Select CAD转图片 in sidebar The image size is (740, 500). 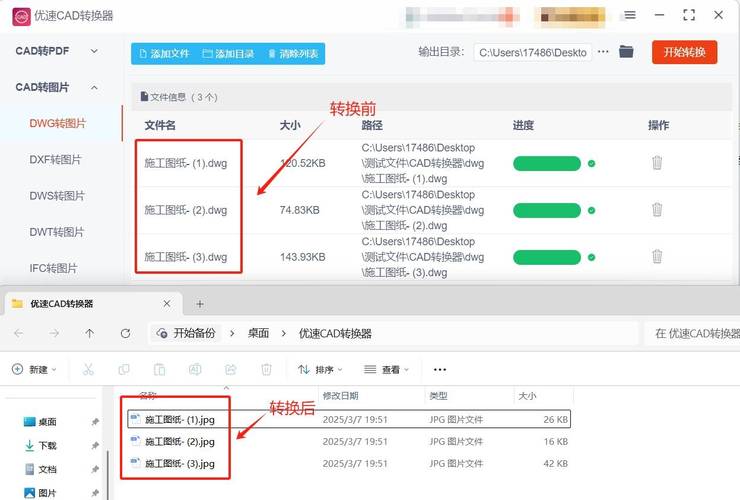[42, 87]
